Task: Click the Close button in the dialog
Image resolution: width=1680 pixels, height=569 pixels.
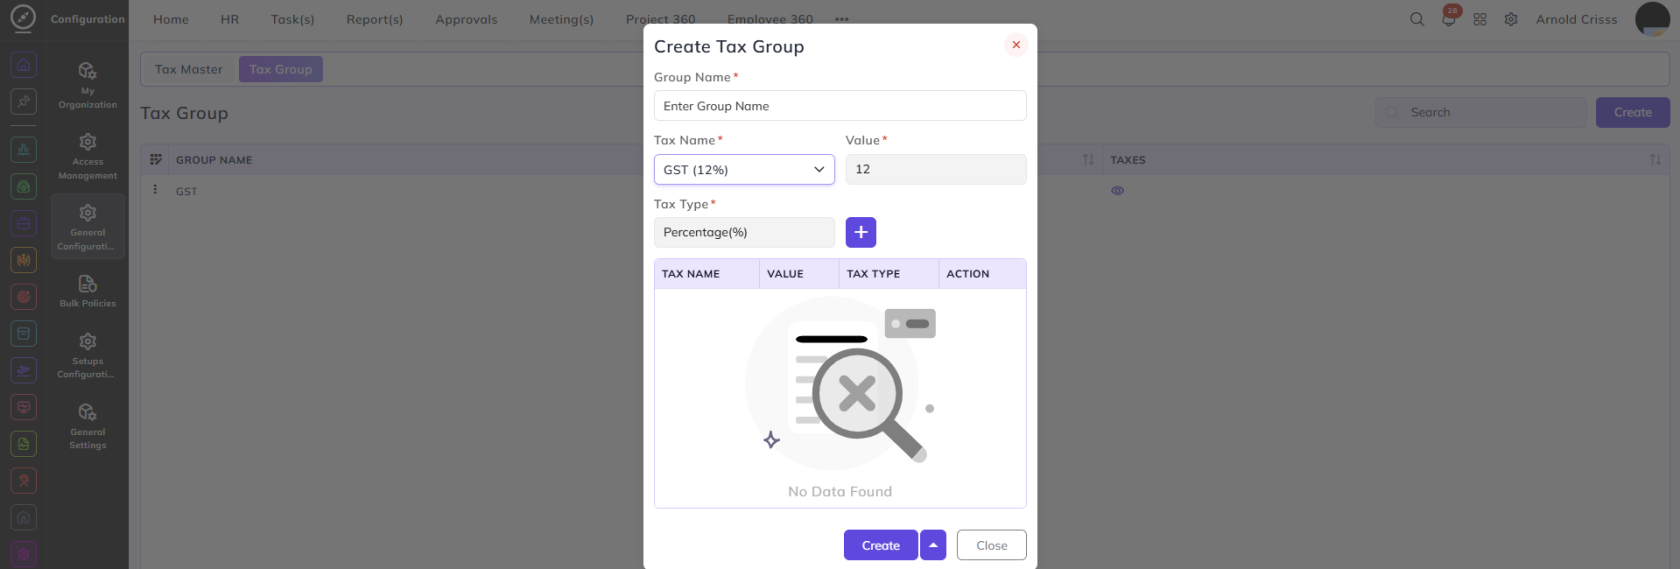Action: point(992,545)
